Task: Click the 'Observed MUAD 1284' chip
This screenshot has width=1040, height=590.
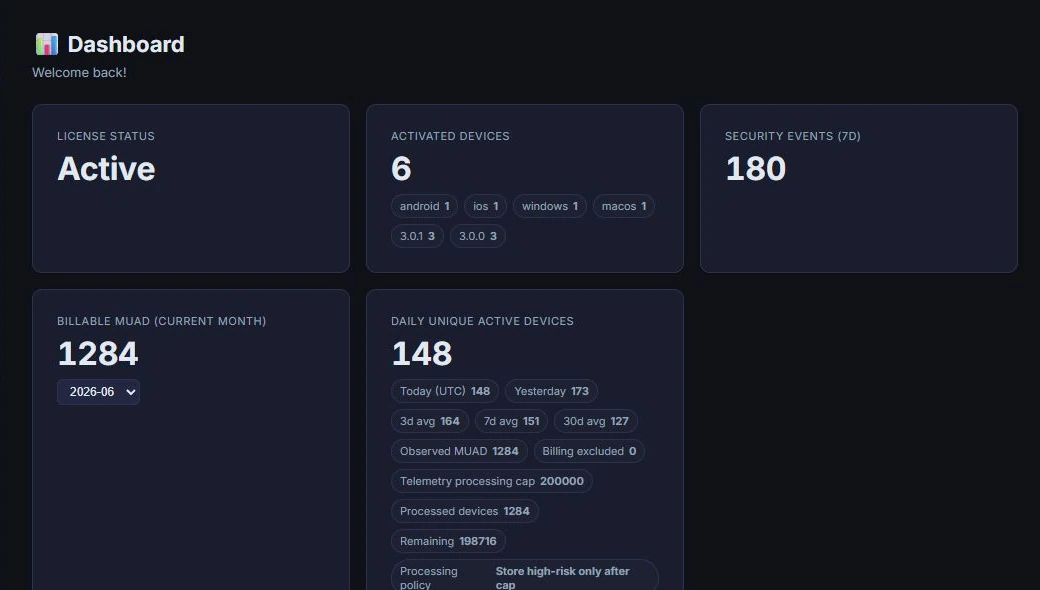Action: point(459,451)
